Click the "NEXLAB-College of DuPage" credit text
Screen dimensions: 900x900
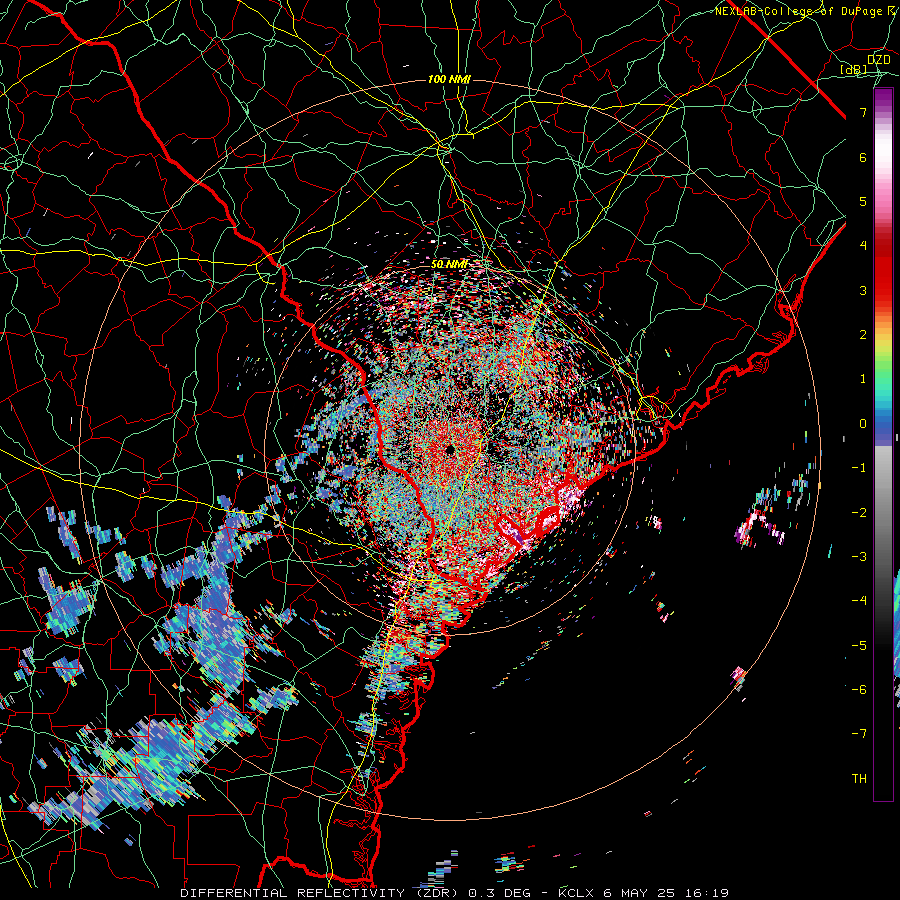click(798, 11)
